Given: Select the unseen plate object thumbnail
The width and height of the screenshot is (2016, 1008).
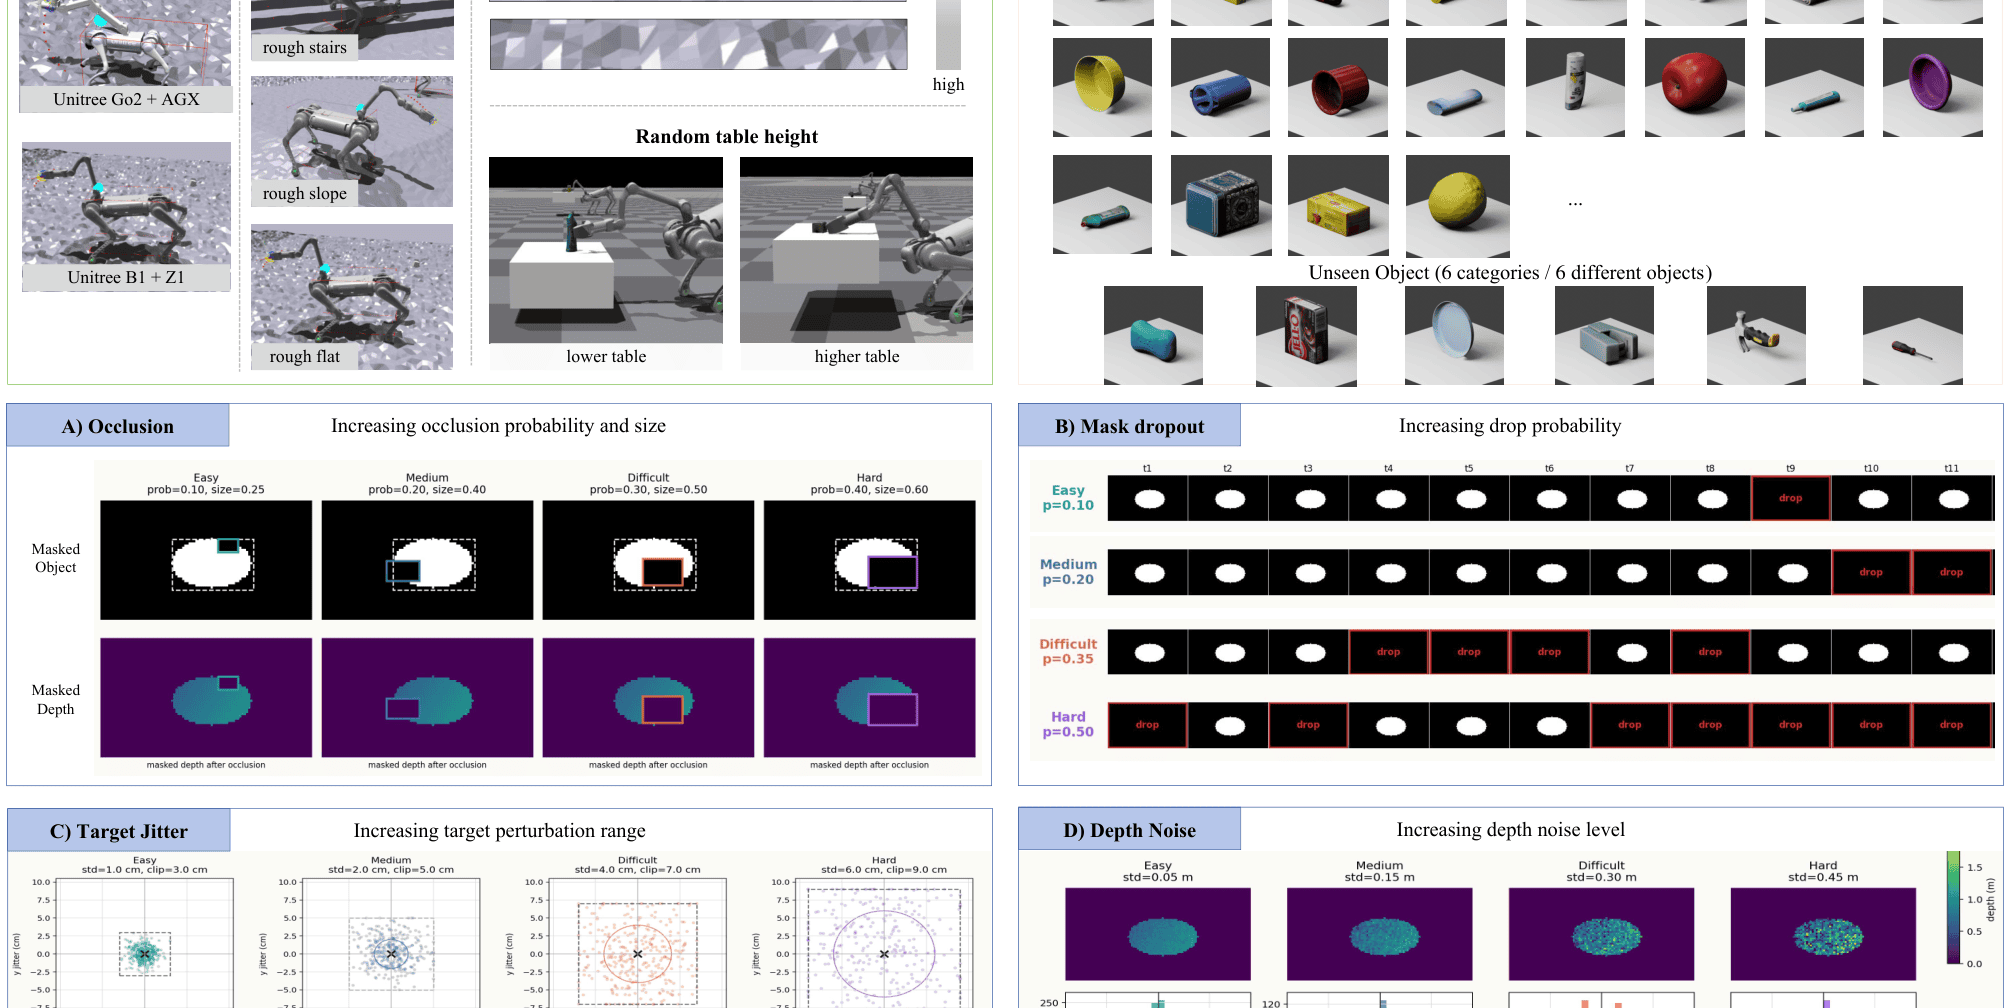Looking at the screenshot, I should (1454, 336).
